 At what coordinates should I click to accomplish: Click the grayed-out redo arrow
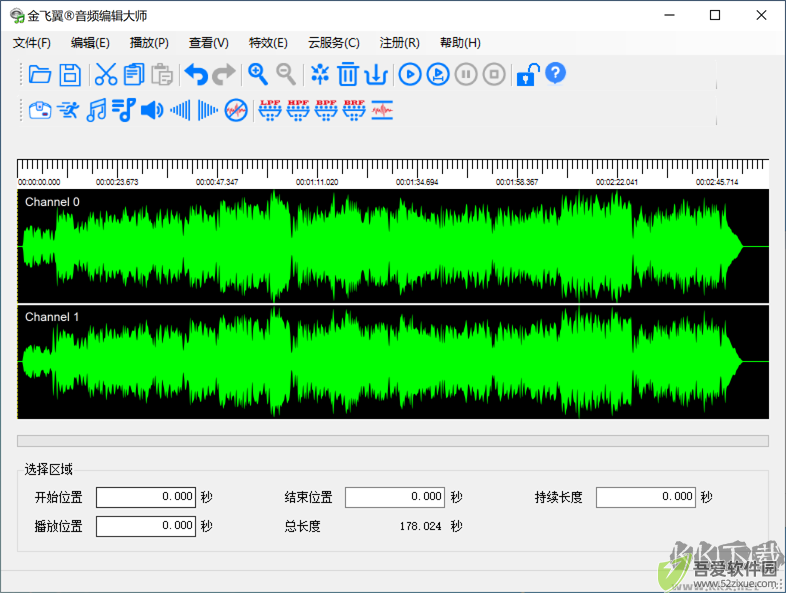pos(224,74)
